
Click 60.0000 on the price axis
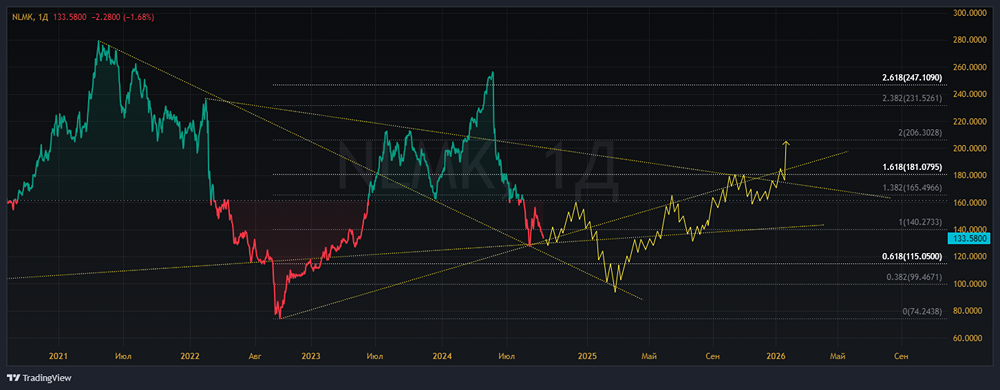pyautogui.click(x=968, y=338)
